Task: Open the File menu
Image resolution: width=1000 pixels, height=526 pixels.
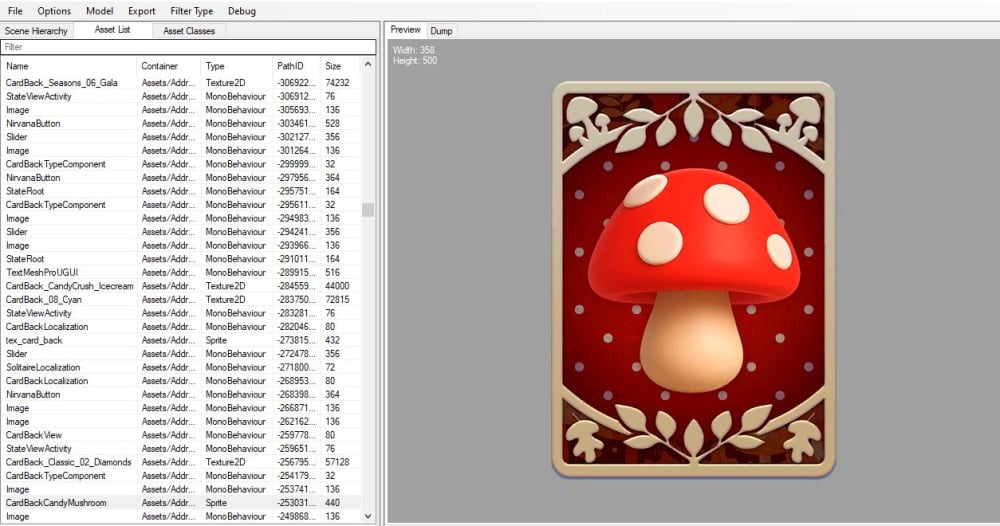Action: pyautogui.click(x=15, y=11)
